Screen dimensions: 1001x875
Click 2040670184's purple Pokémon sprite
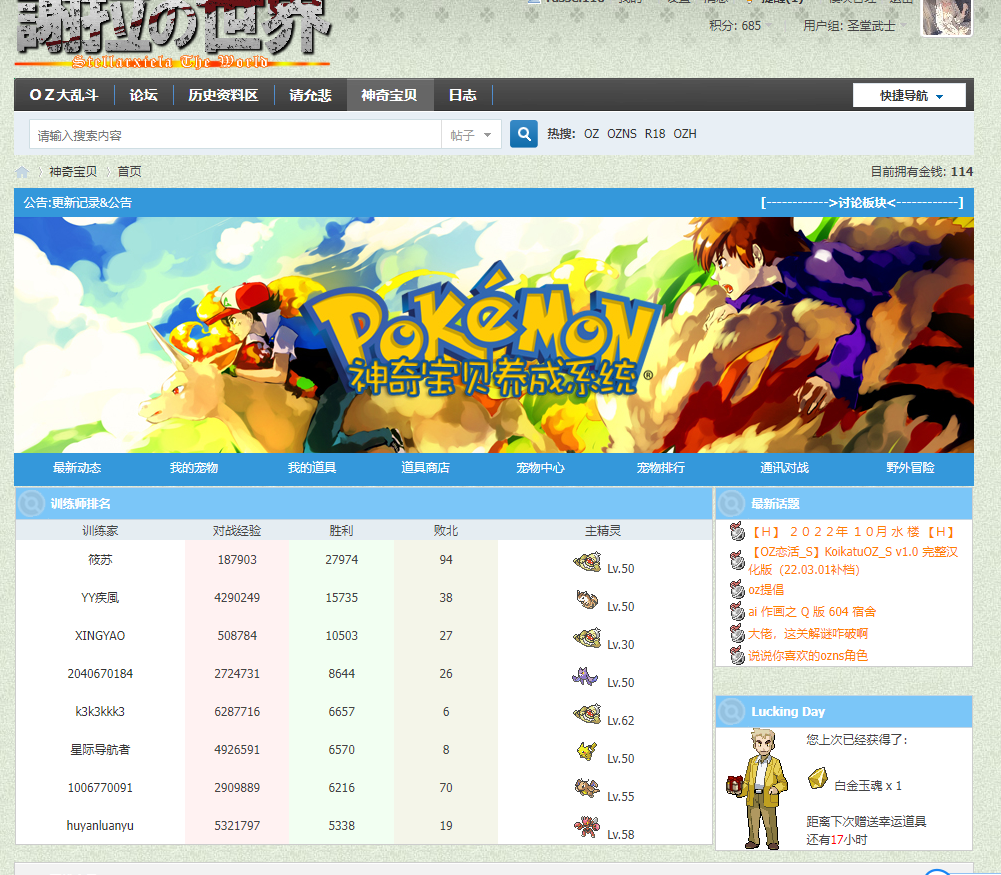[x=585, y=676]
